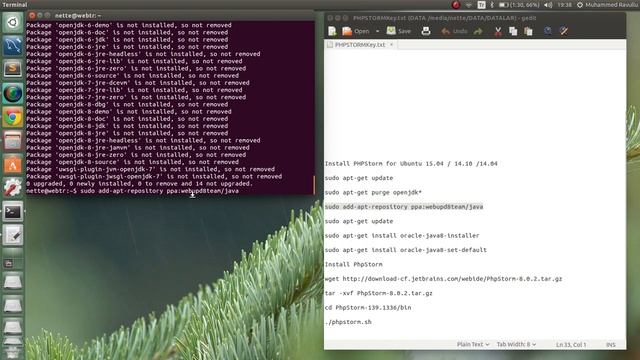This screenshot has height=360, width=640.
Task: Open the clock showing 19:38
Action: coord(564,5)
